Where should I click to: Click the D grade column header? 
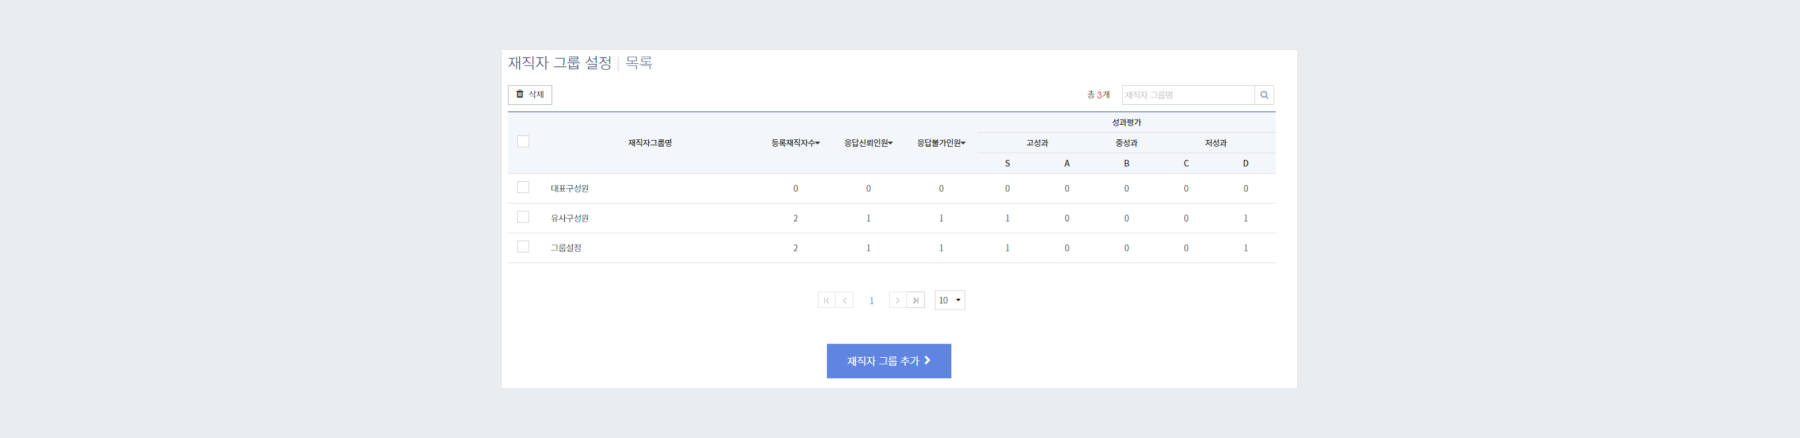click(x=1246, y=163)
